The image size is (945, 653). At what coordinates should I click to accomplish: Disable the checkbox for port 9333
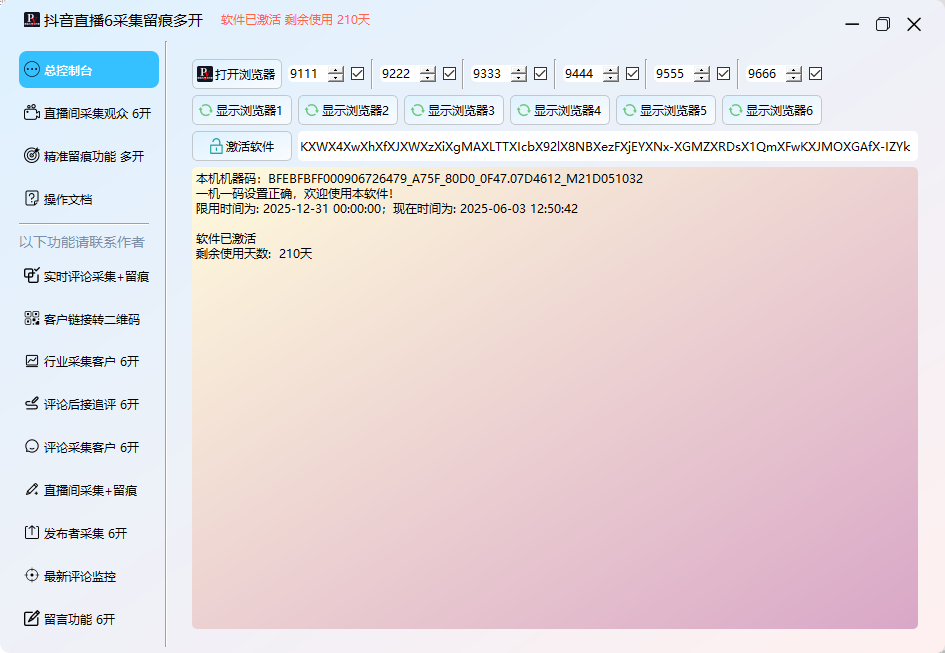click(541, 74)
